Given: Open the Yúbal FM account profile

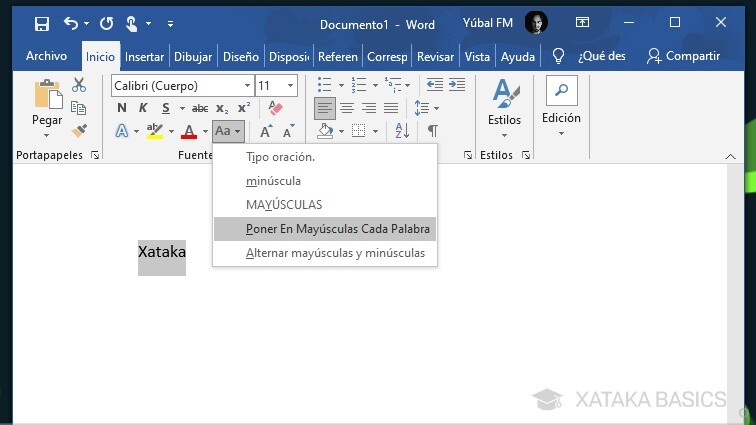Looking at the screenshot, I should pyautogui.click(x=504, y=23).
